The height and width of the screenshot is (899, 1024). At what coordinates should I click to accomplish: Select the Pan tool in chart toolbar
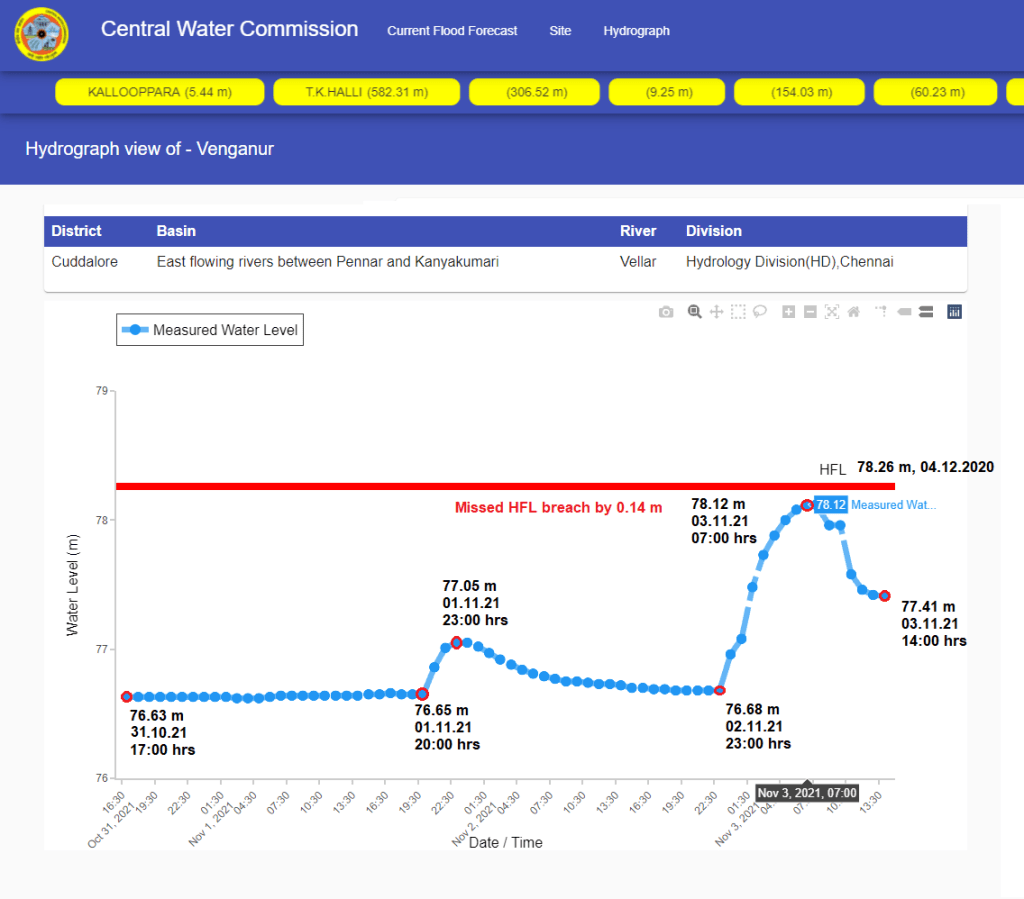(x=716, y=312)
